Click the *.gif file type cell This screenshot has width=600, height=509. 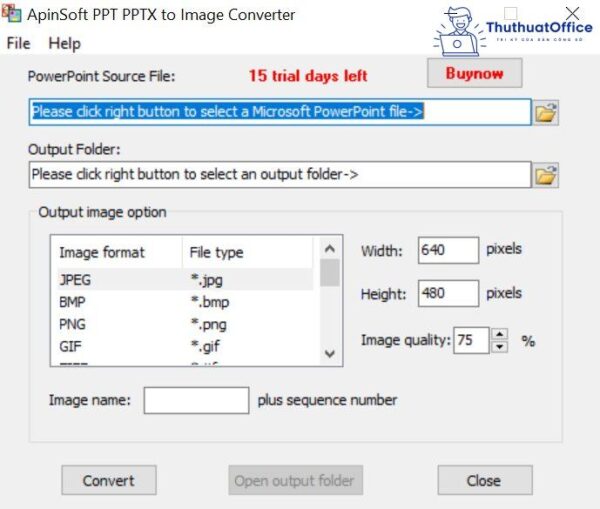click(205, 346)
